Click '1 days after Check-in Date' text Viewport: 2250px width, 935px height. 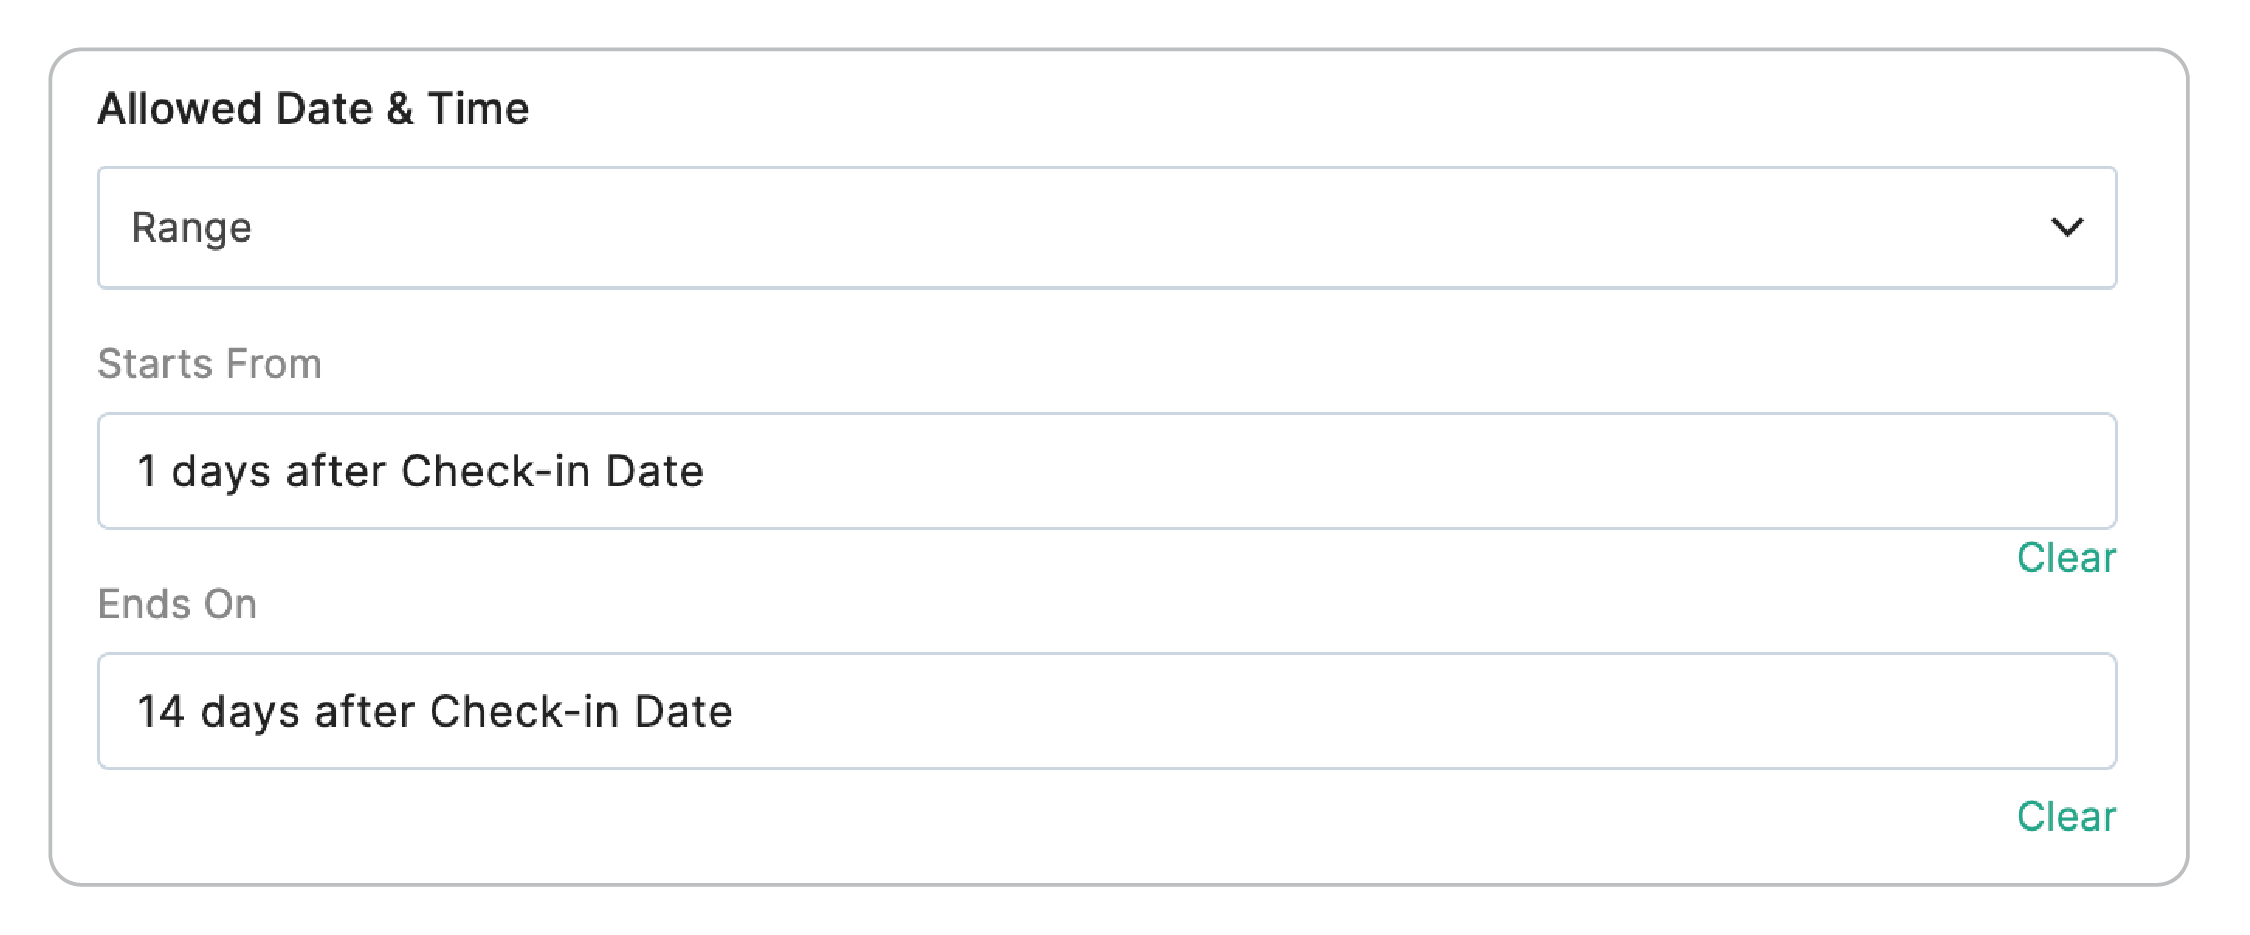point(420,471)
